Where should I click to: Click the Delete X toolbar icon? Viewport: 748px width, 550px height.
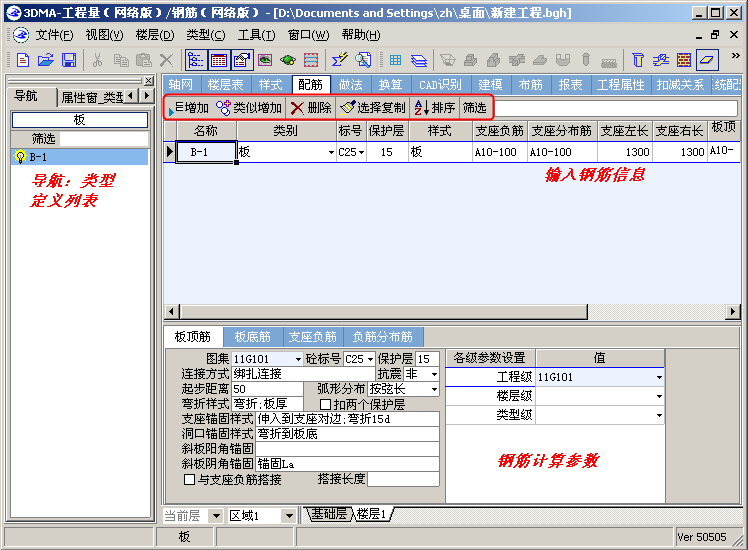166,60
